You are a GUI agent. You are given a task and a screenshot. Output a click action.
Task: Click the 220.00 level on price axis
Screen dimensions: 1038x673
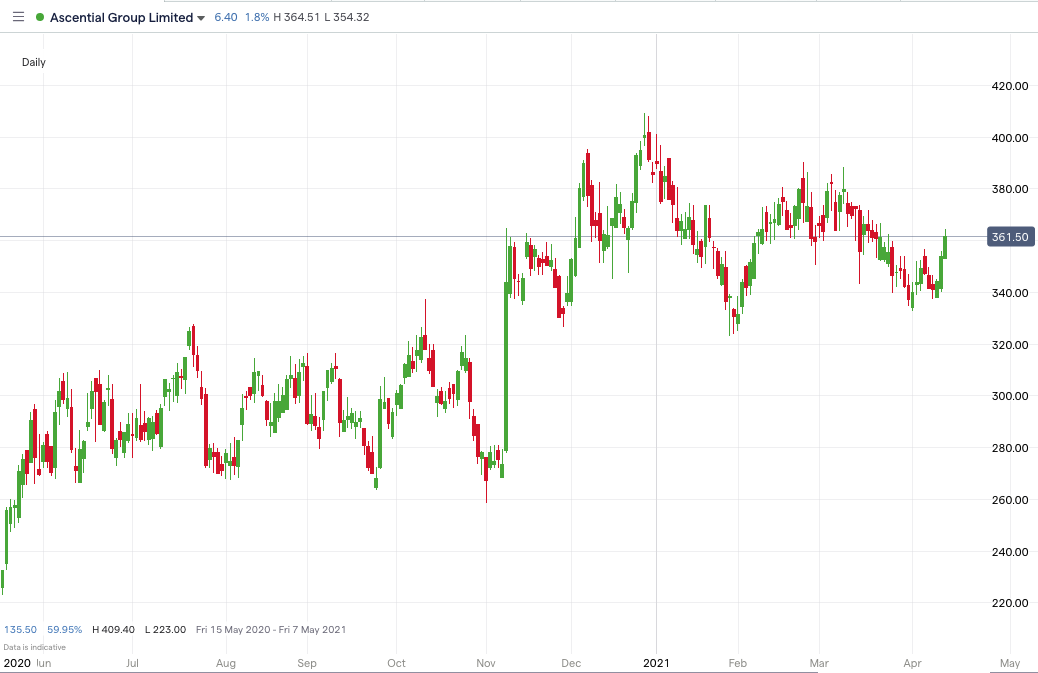(1008, 603)
